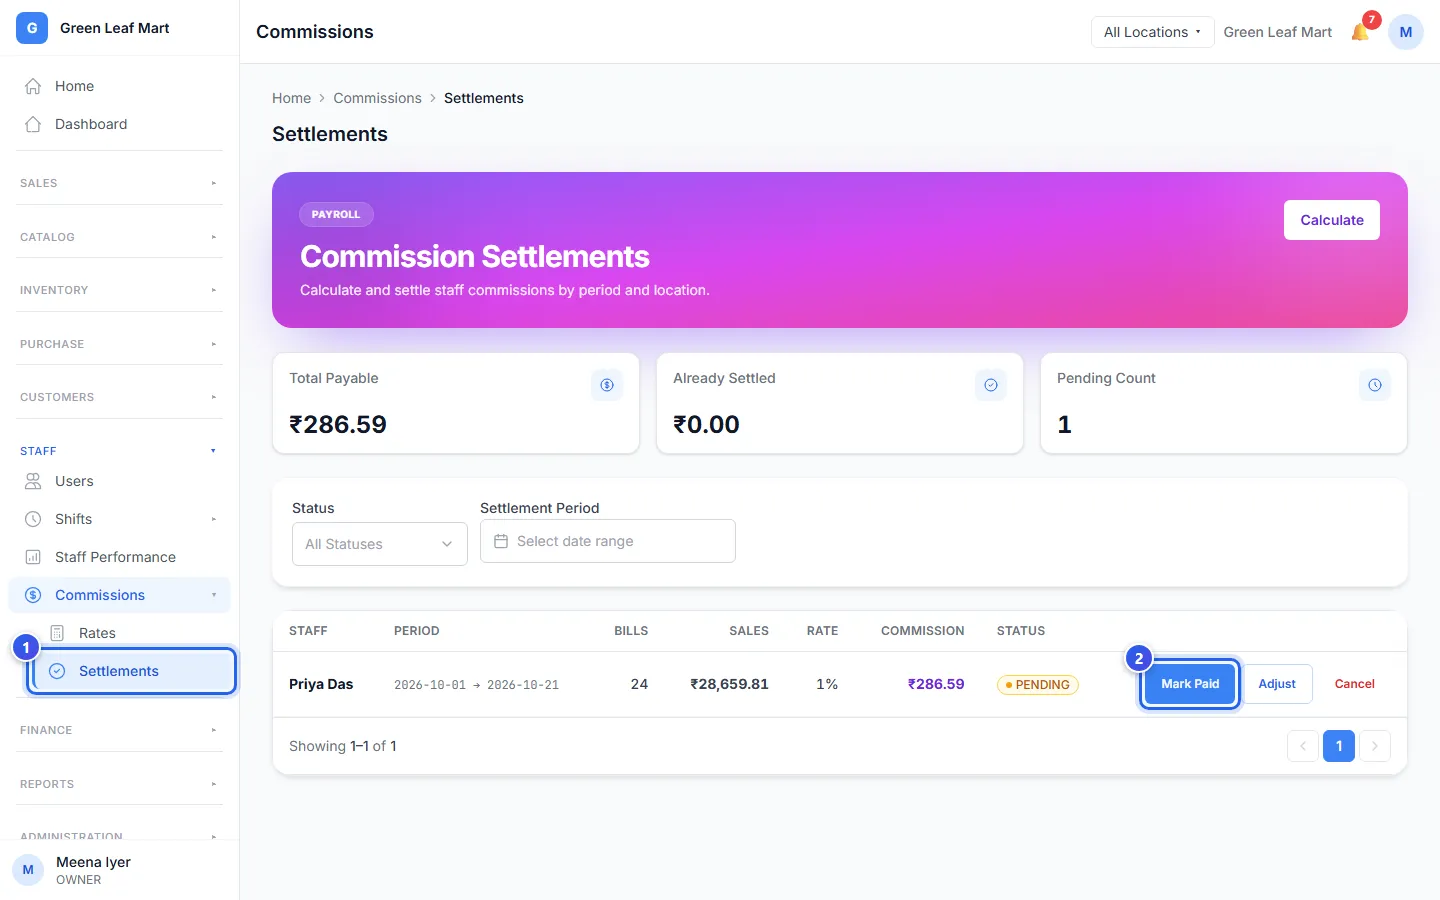Expand the Finance sidebar section

point(119,730)
